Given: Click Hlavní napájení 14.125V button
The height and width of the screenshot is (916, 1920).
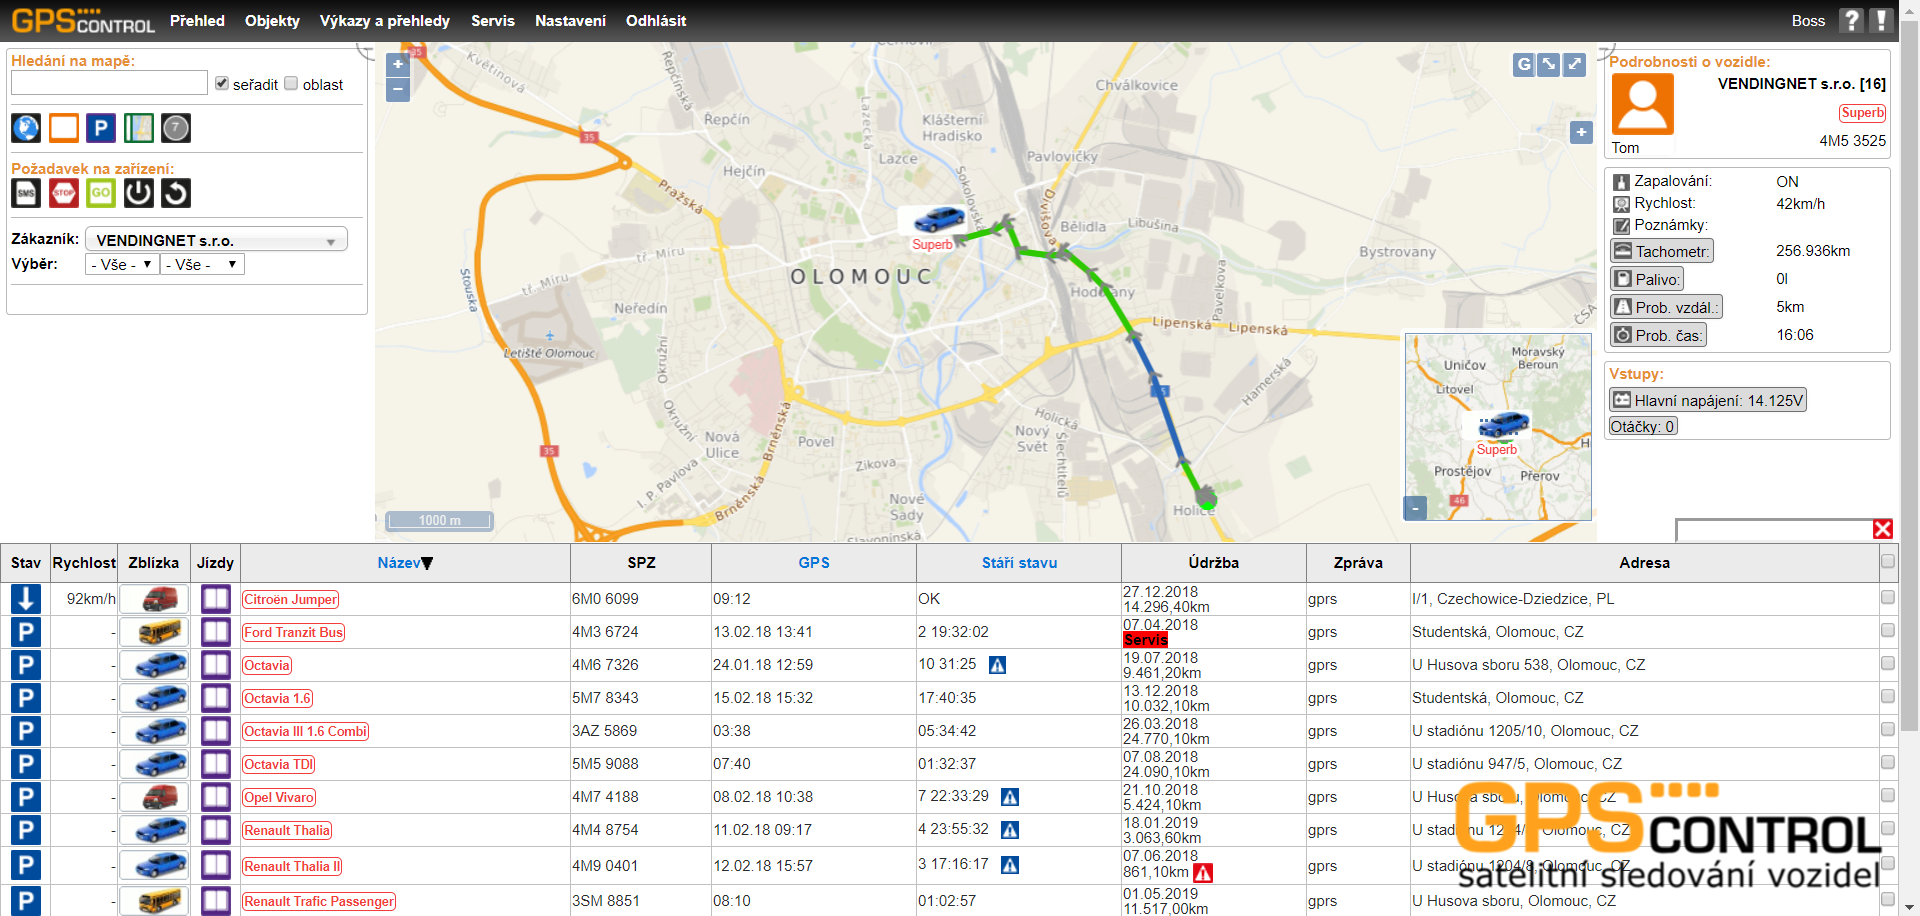Looking at the screenshot, I should (1708, 400).
